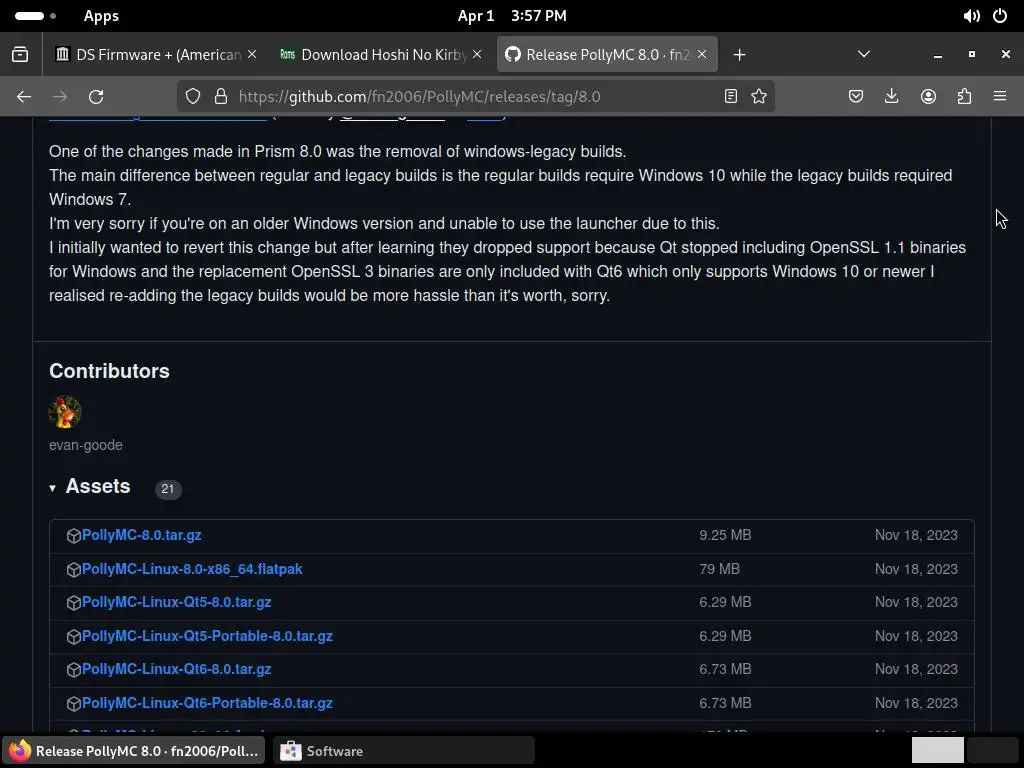Bookmark this page with star icon

pyautogui.click(x=759, y=97)
